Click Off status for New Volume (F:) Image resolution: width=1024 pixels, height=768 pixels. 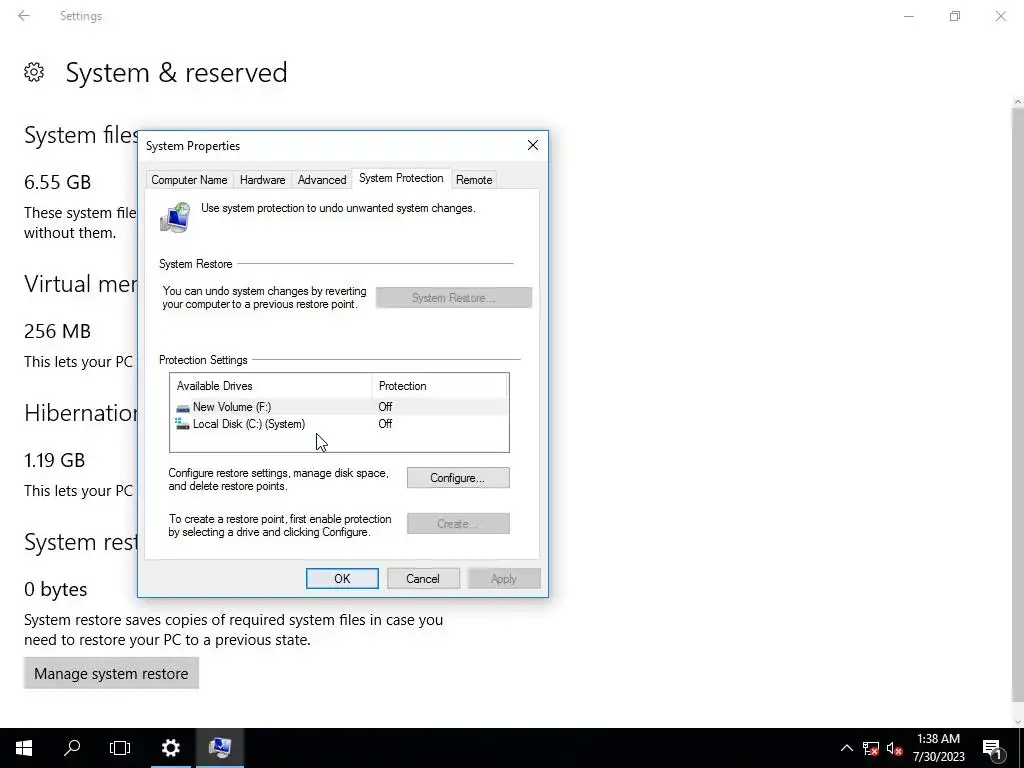[x=385, y=407]
